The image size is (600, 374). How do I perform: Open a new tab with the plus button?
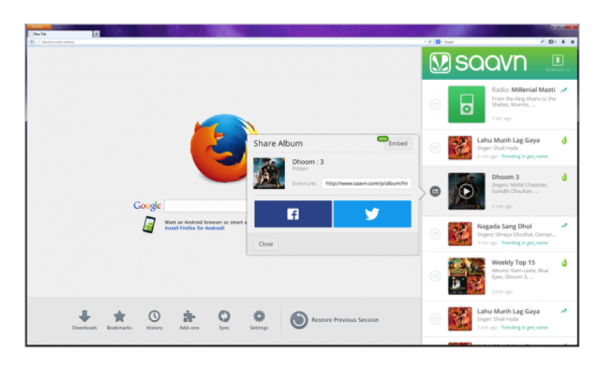pos(96,34)
